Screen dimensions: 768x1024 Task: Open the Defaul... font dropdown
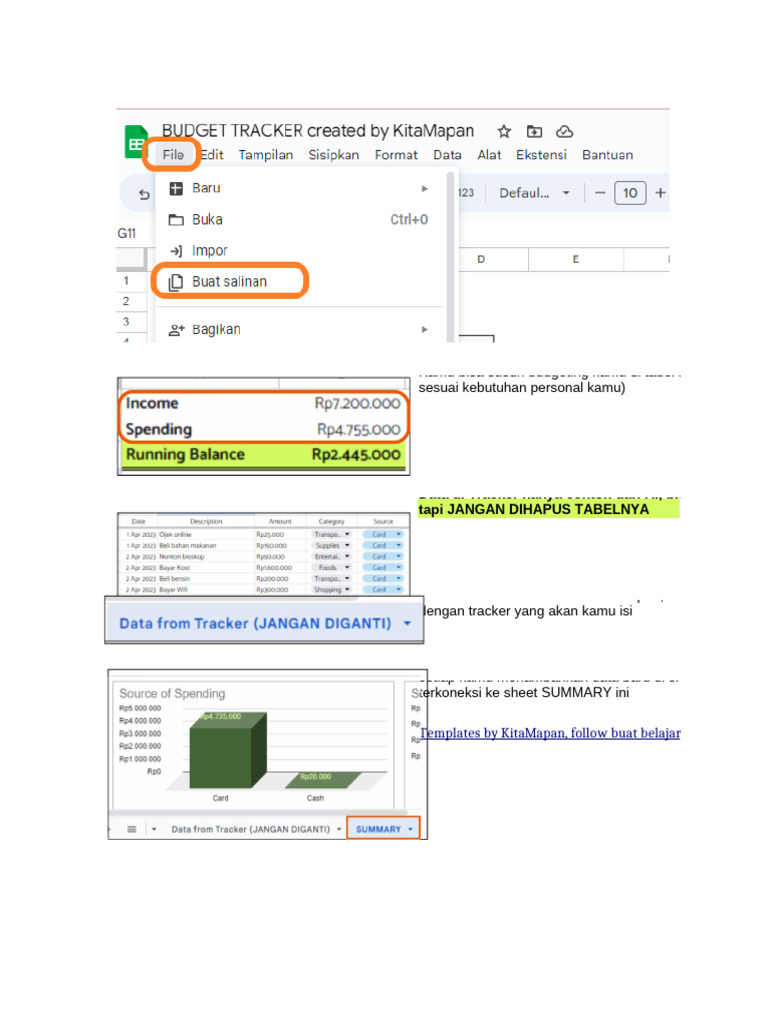534,193
